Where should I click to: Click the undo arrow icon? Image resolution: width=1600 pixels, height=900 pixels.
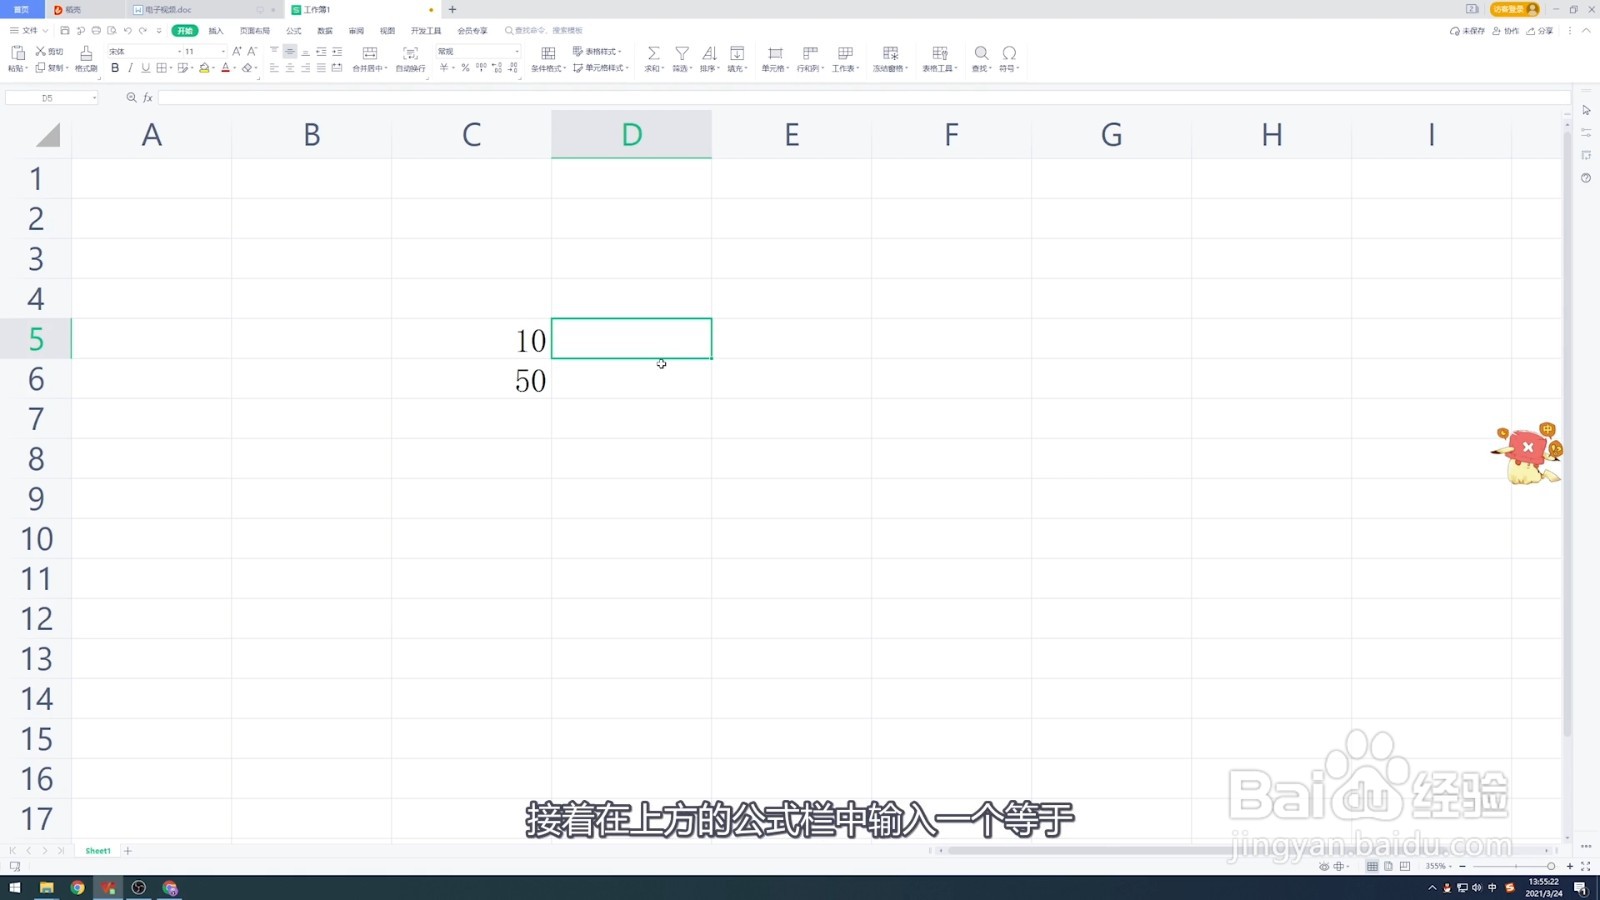click(x=127, y=31)
